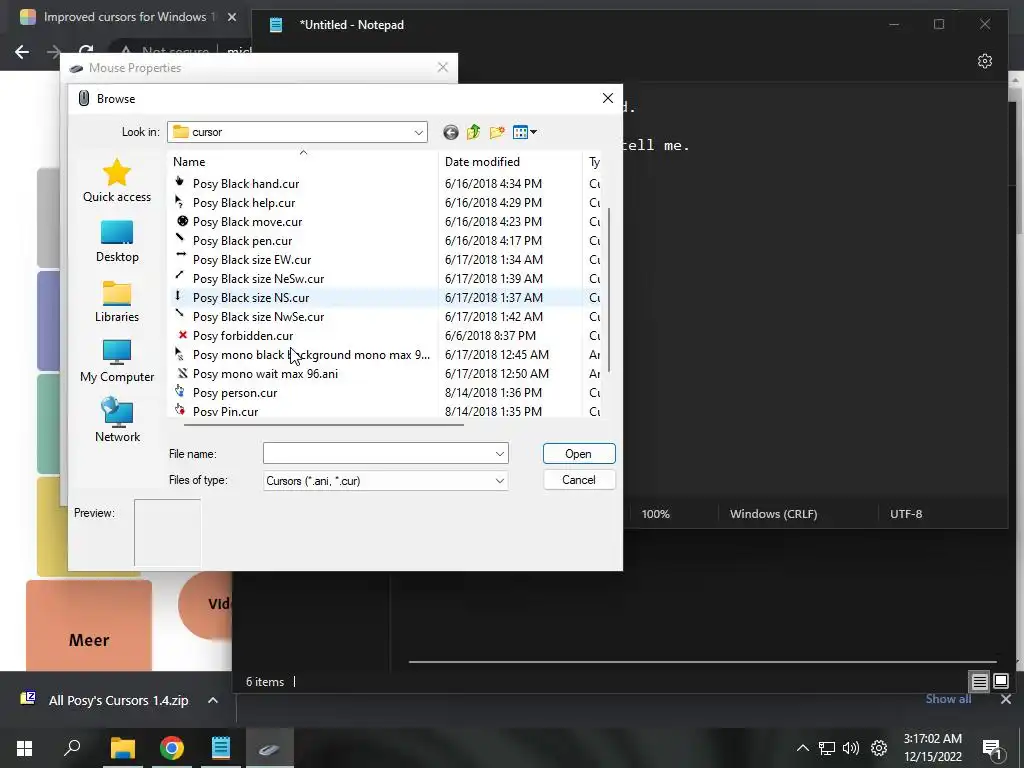Switch to details view in file explorer
The image size is (1024, 768).
coord(979,682)
